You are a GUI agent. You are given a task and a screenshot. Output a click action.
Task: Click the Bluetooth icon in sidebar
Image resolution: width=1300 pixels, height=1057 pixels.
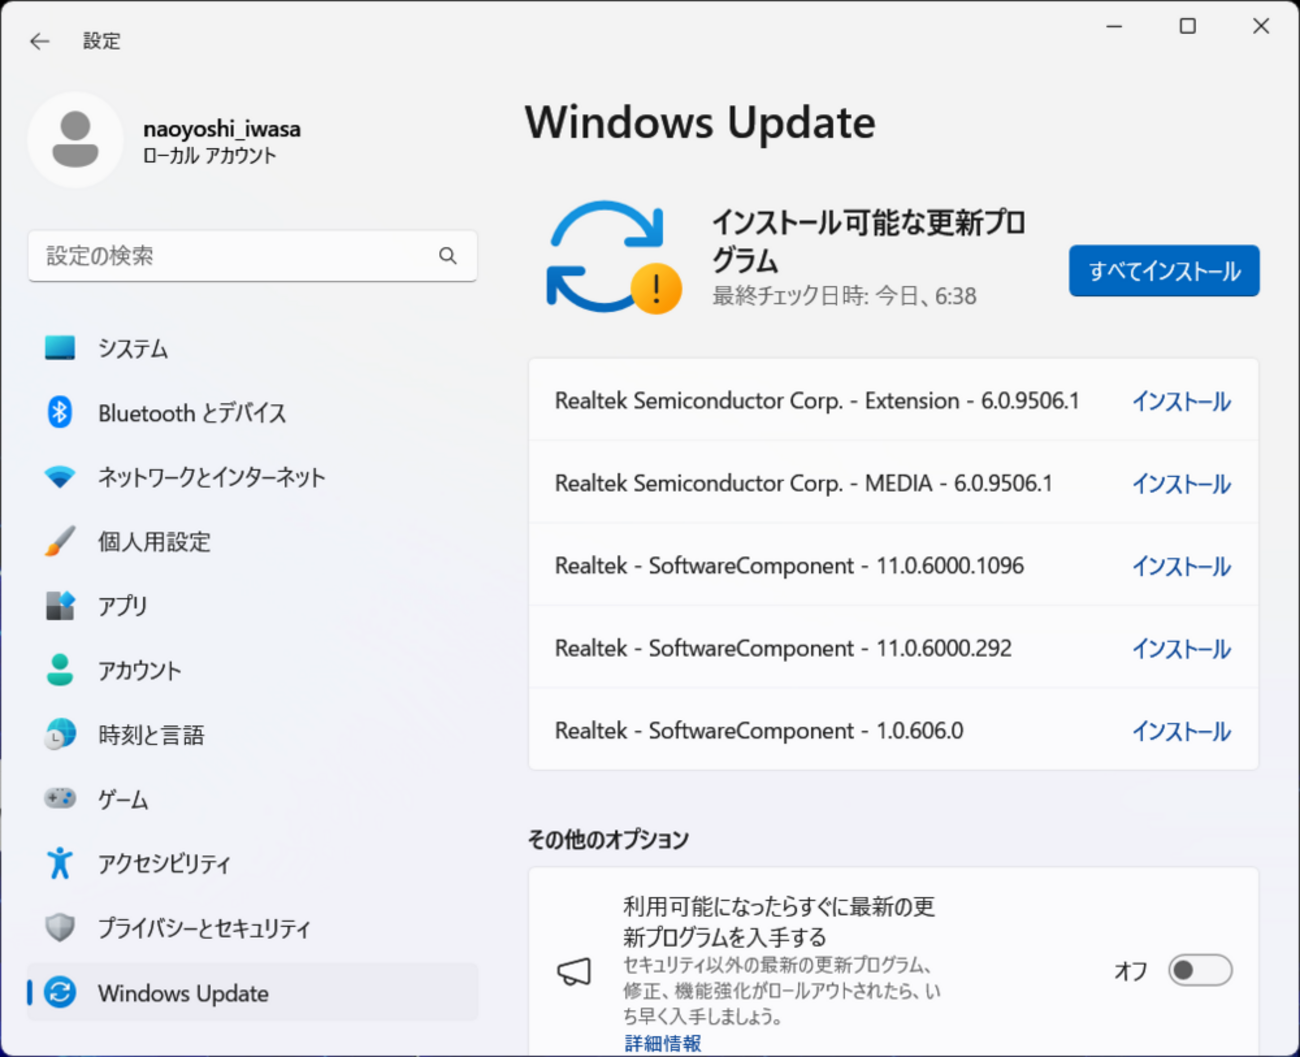pos(60,412)
